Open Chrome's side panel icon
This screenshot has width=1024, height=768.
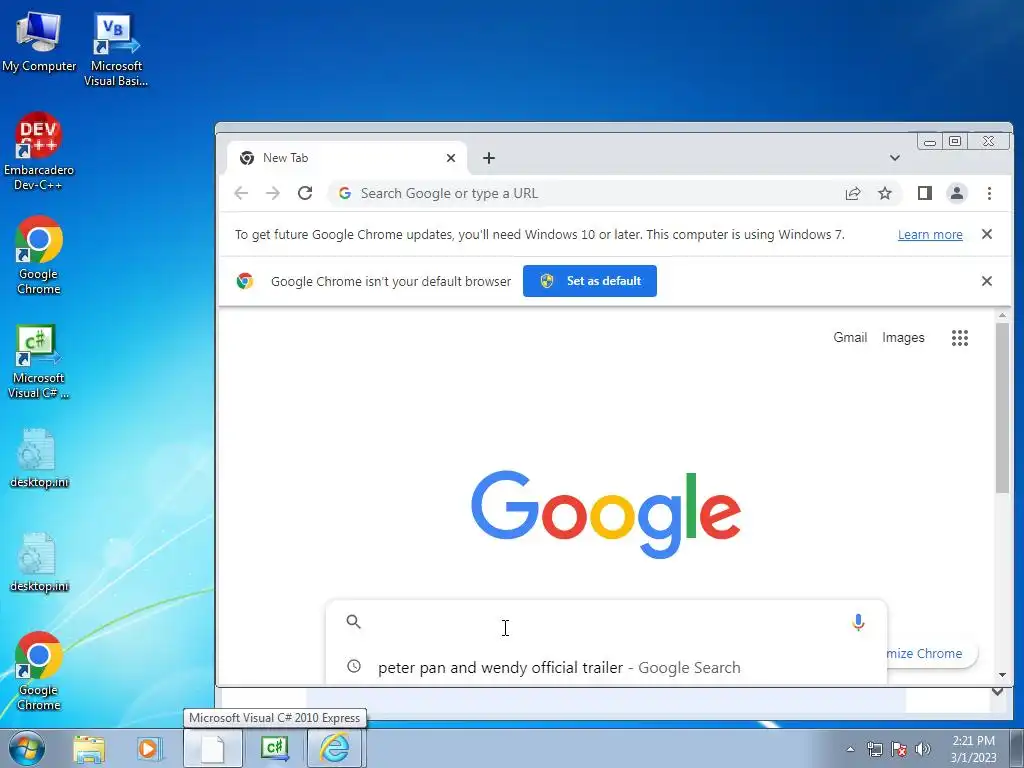(x=925, y=193)
